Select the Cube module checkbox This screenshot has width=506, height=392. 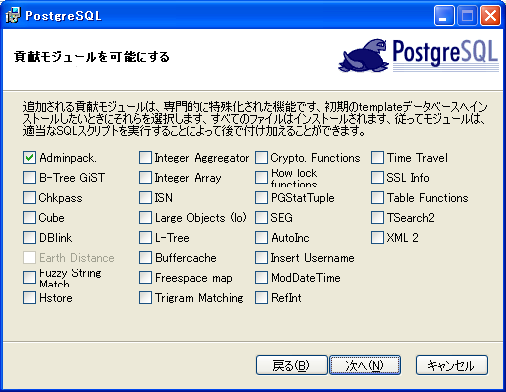29,218
